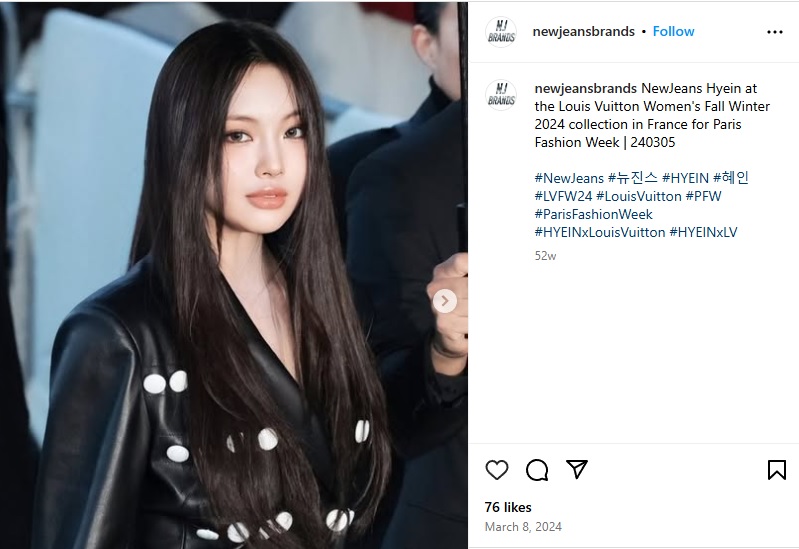This screenshot has width=799, height=549.
Task: Select the post photo
Action: pos(234,275)
